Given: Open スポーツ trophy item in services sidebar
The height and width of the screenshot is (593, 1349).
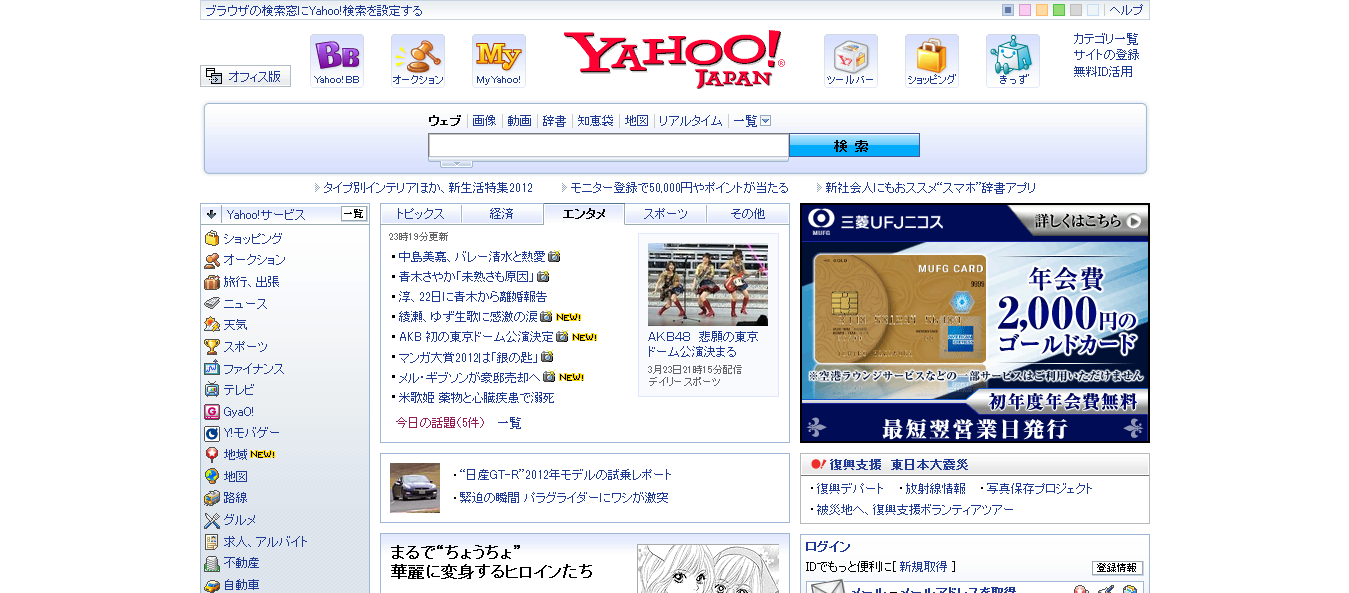Looking at the screenshot, I should coord(236,347).
